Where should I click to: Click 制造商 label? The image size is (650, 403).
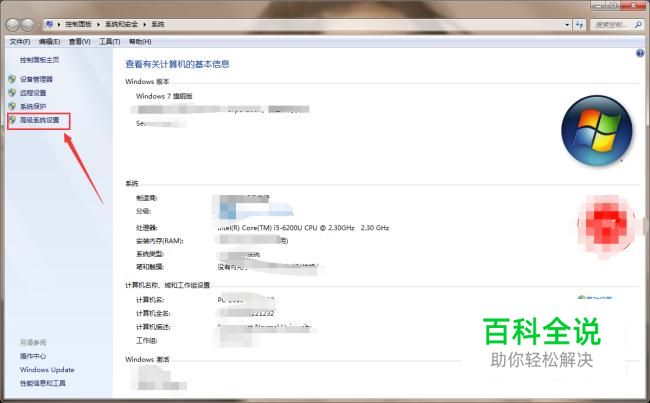pos(147,198)
